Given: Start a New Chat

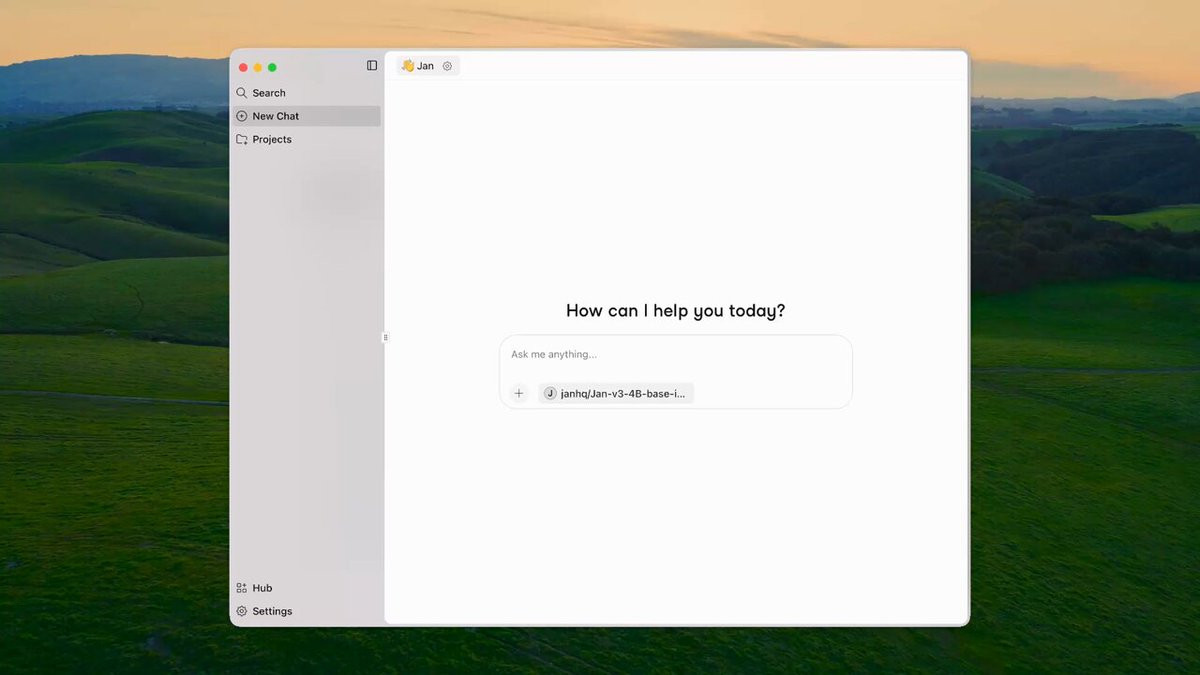Looking at the screenshot, I should pos(306,116).
